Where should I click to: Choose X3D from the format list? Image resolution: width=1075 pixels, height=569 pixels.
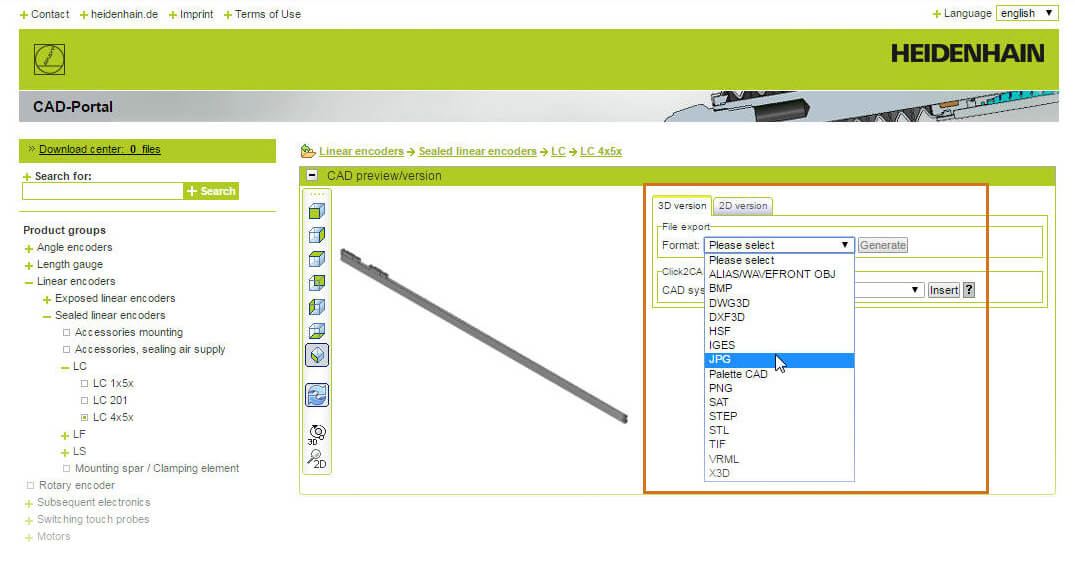click(x=779, y=473)
